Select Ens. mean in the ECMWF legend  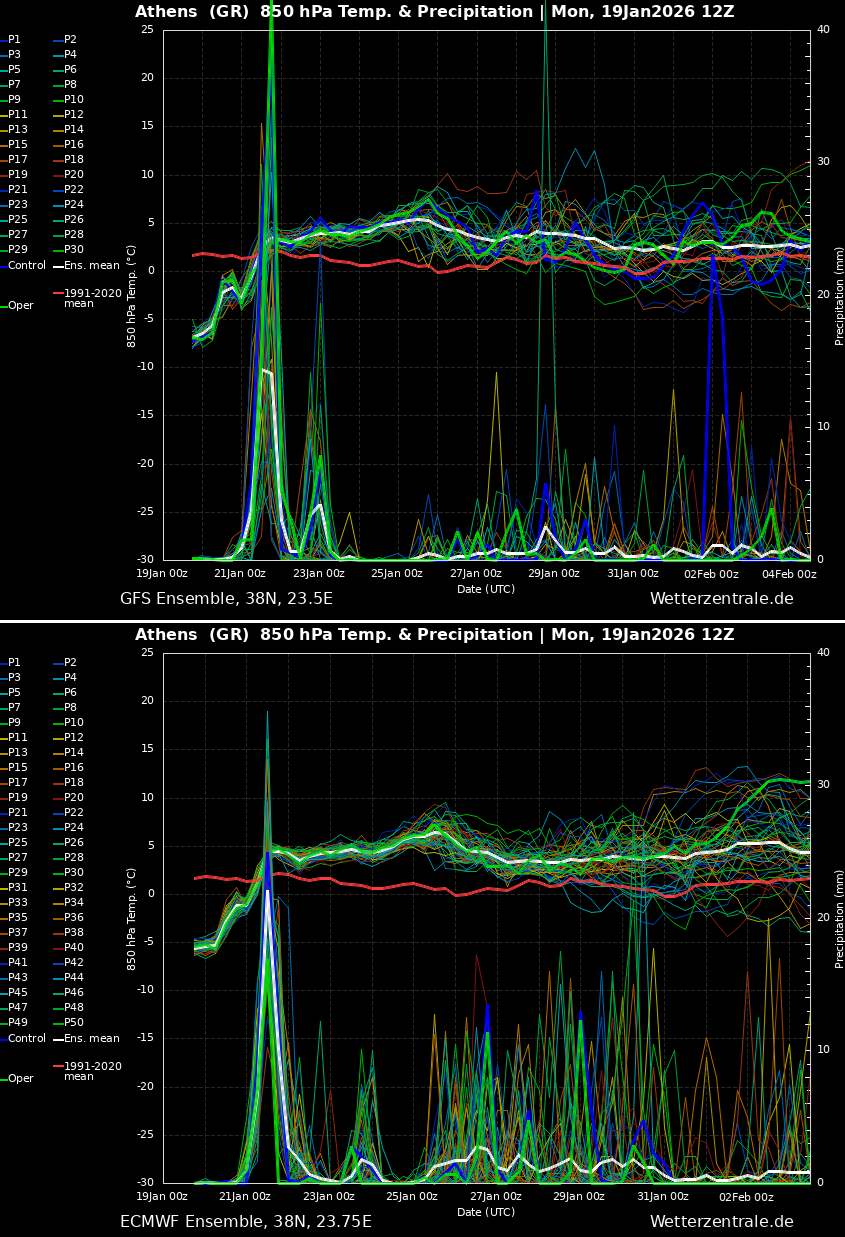pos(91,1039)
